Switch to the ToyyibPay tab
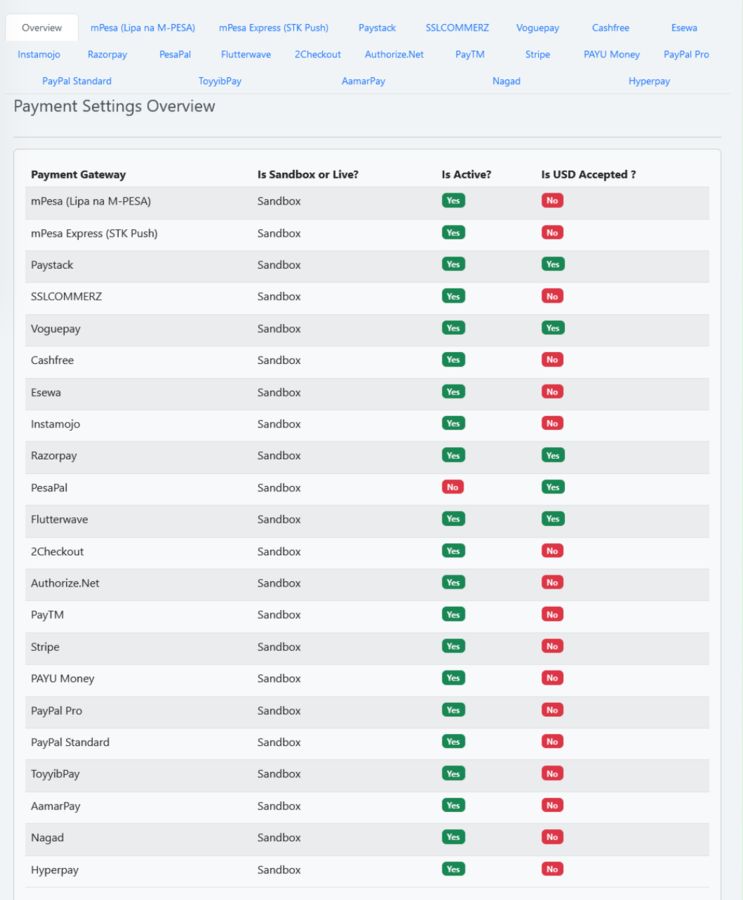743x900 pixels. [220, 81]
